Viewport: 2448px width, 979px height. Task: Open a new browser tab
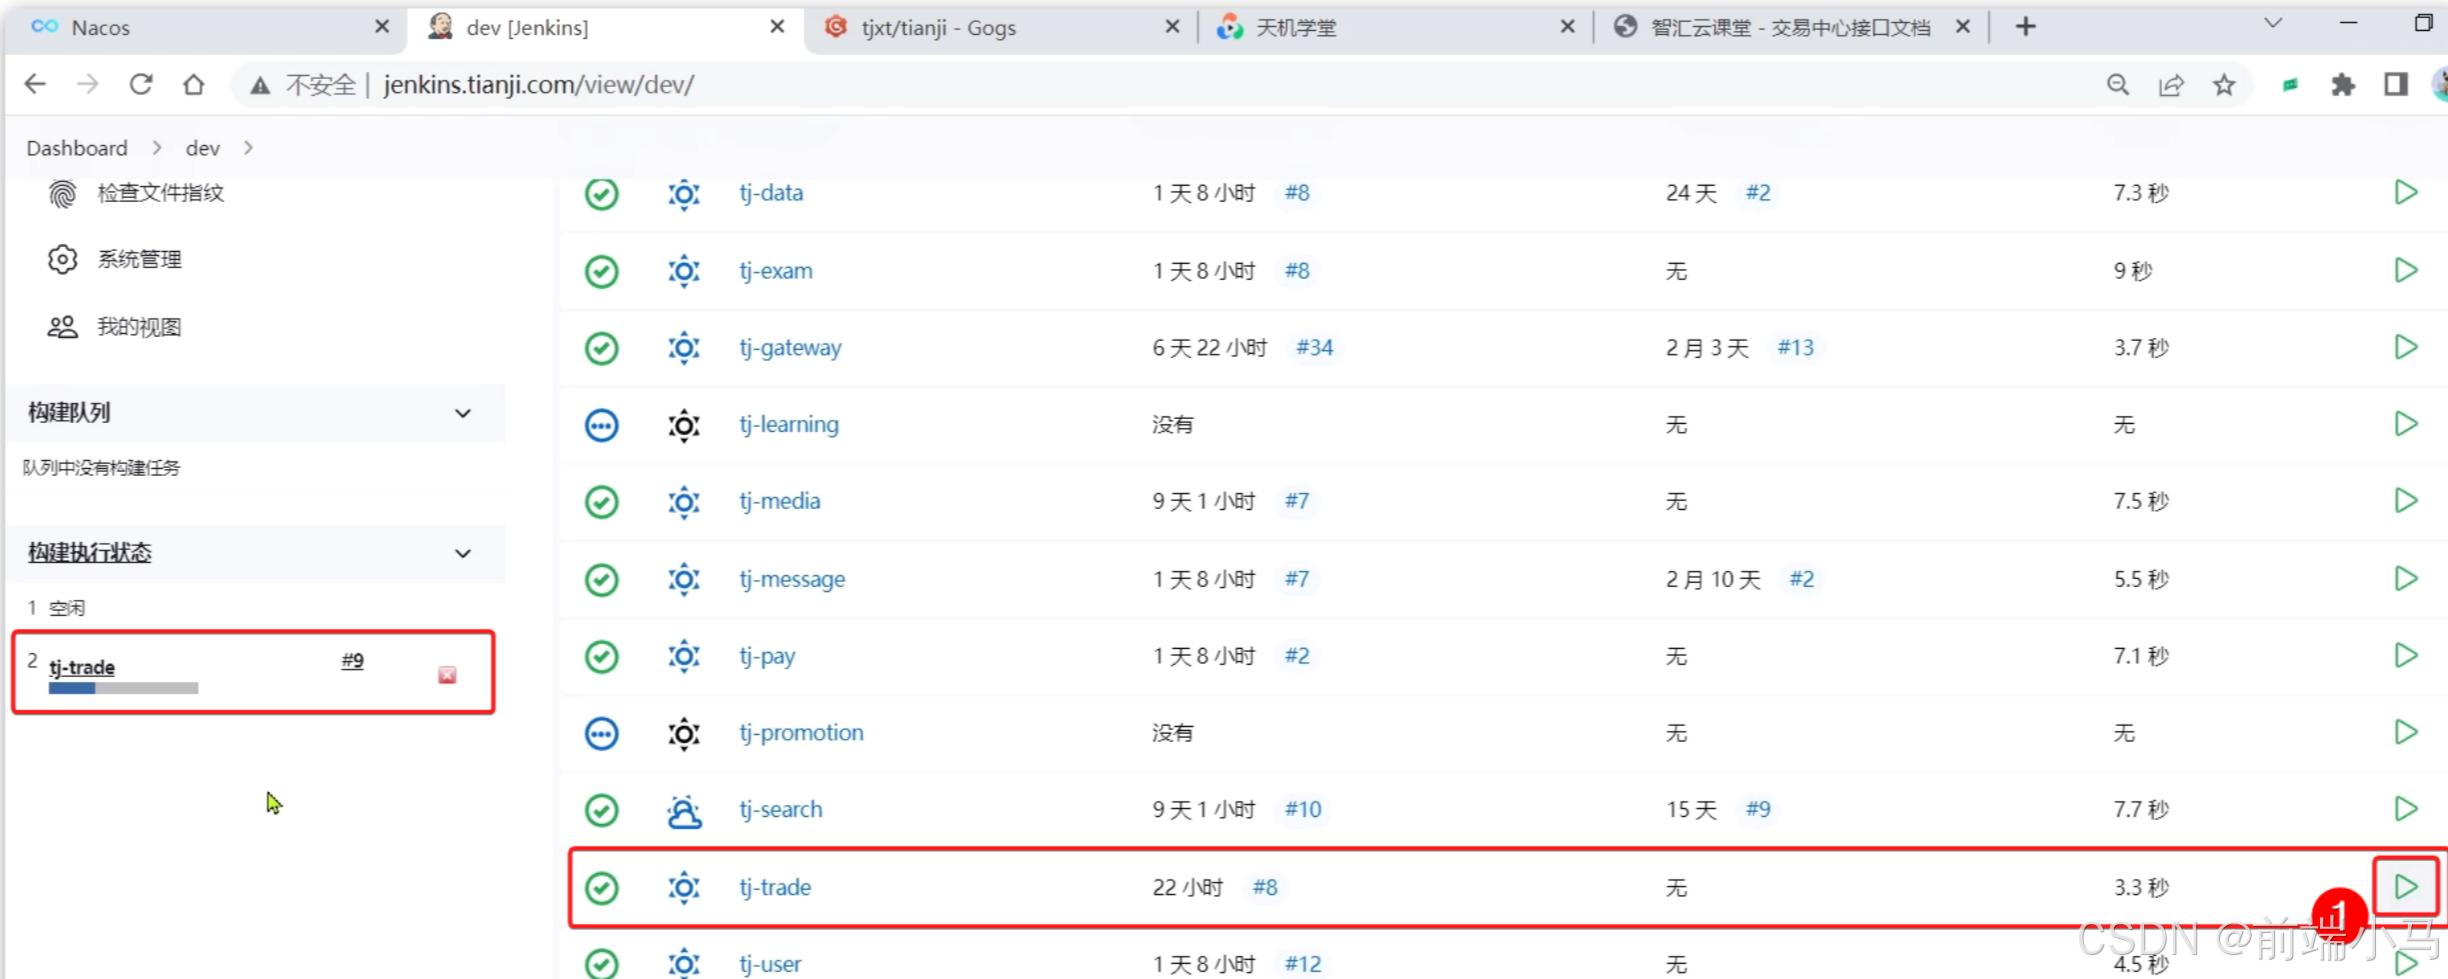point(2025,27)
